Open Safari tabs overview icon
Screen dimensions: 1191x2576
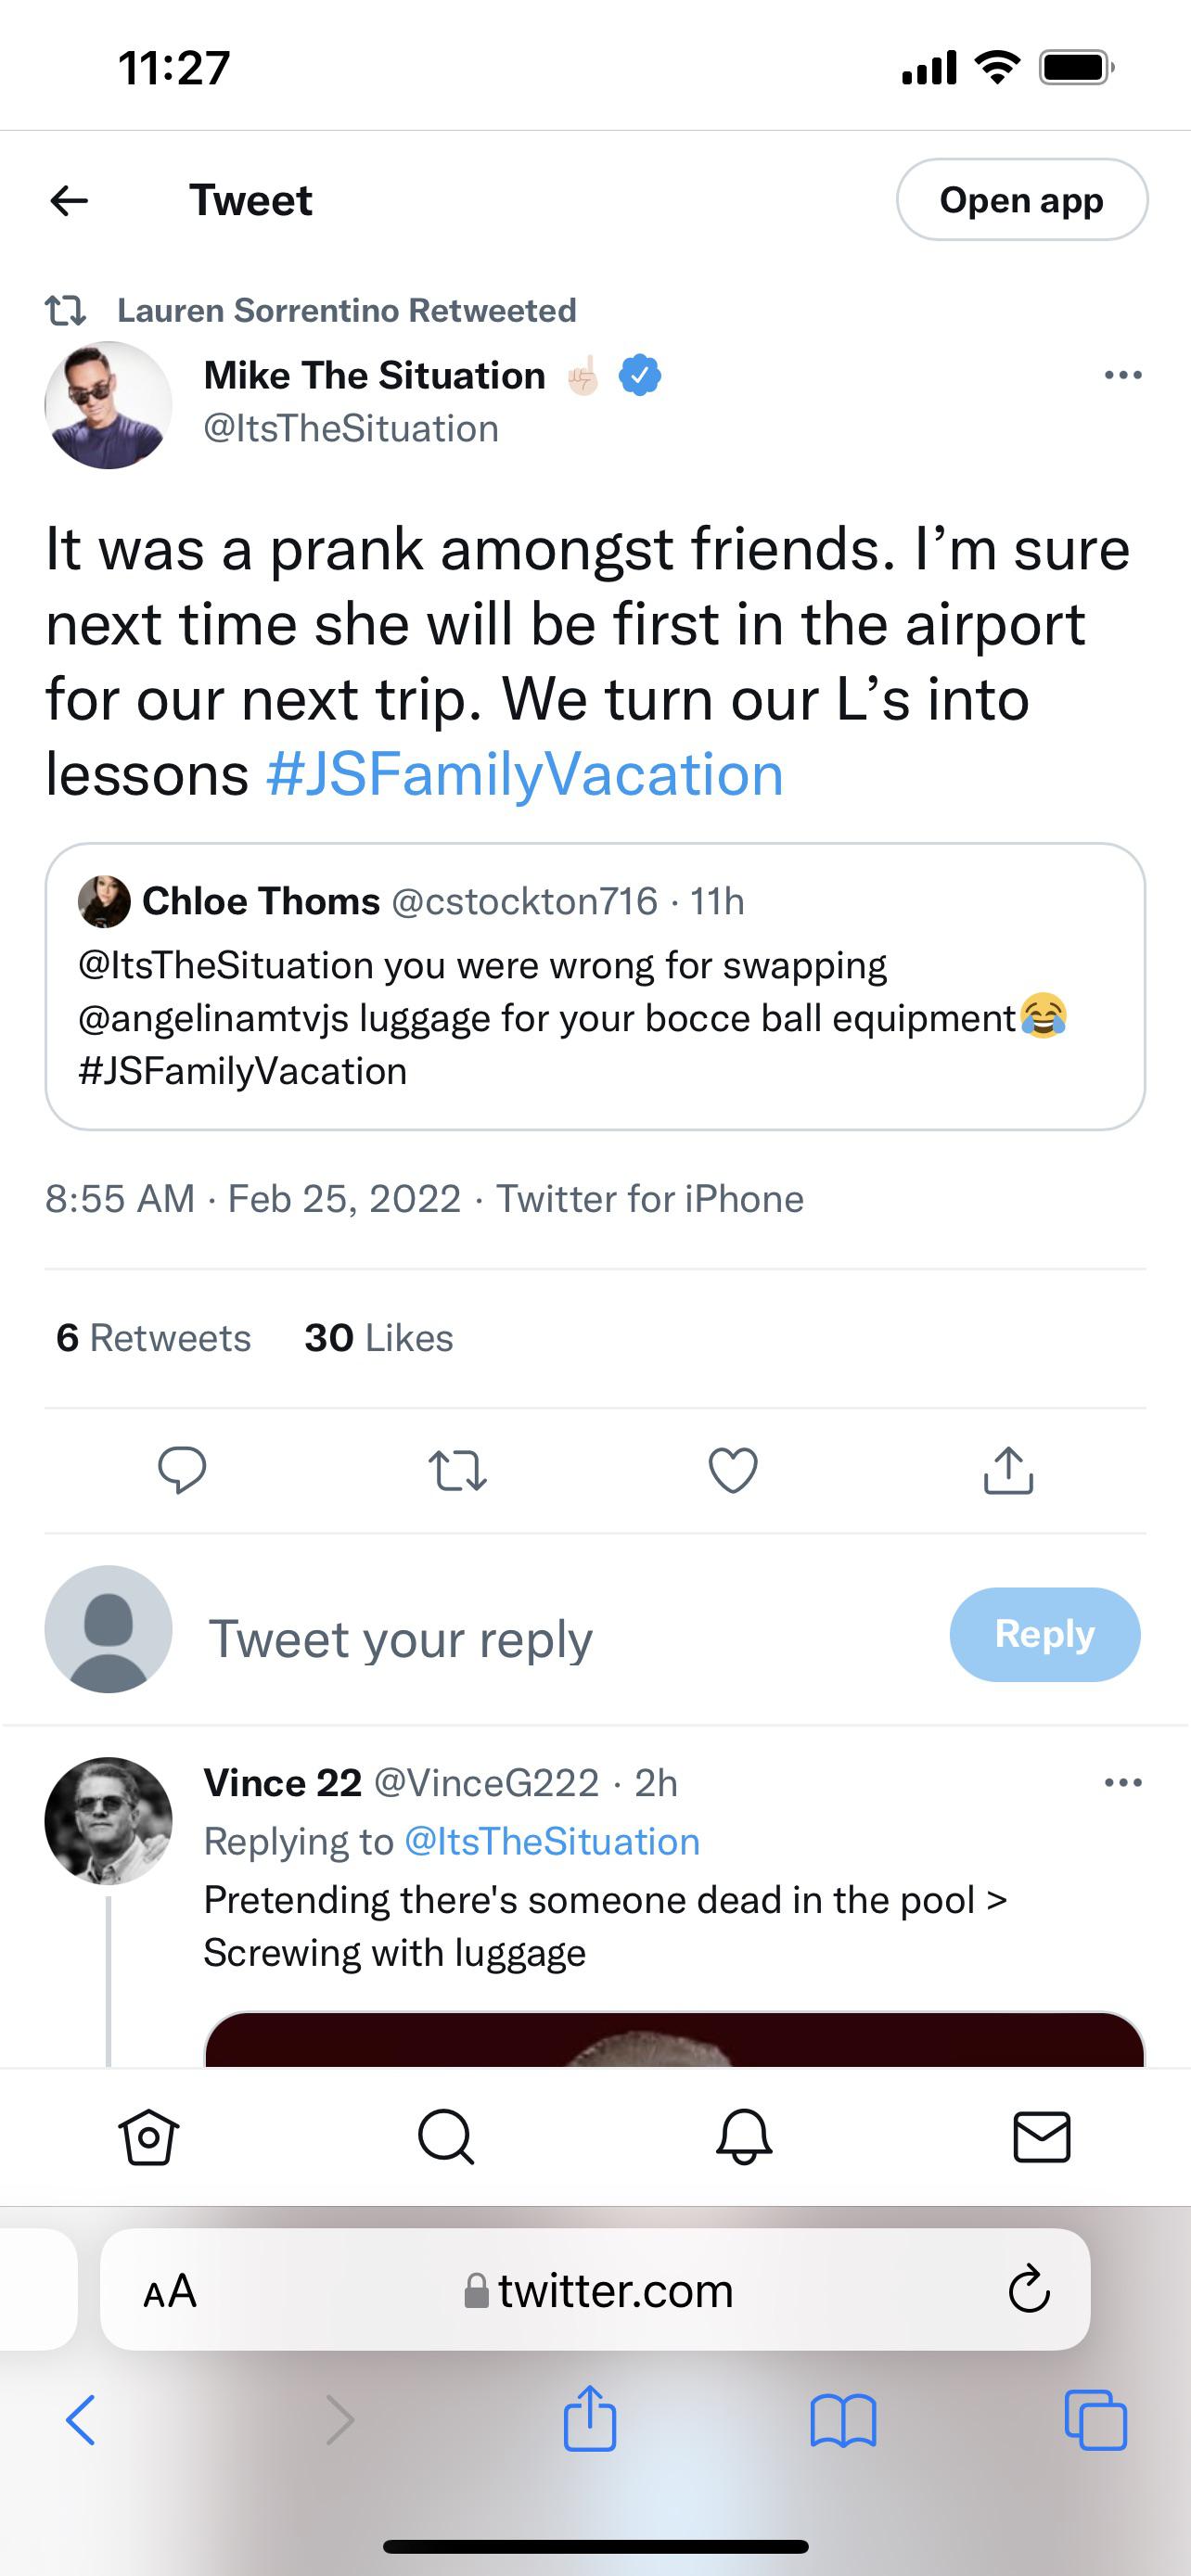[x=1096, y=2420]
